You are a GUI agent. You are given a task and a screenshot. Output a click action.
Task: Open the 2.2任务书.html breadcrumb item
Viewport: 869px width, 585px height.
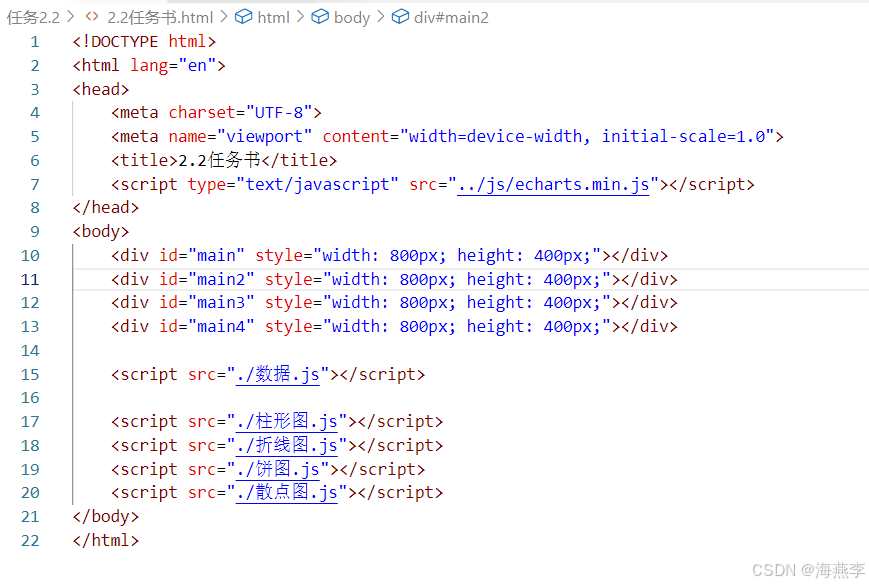[x=160, y=17]
